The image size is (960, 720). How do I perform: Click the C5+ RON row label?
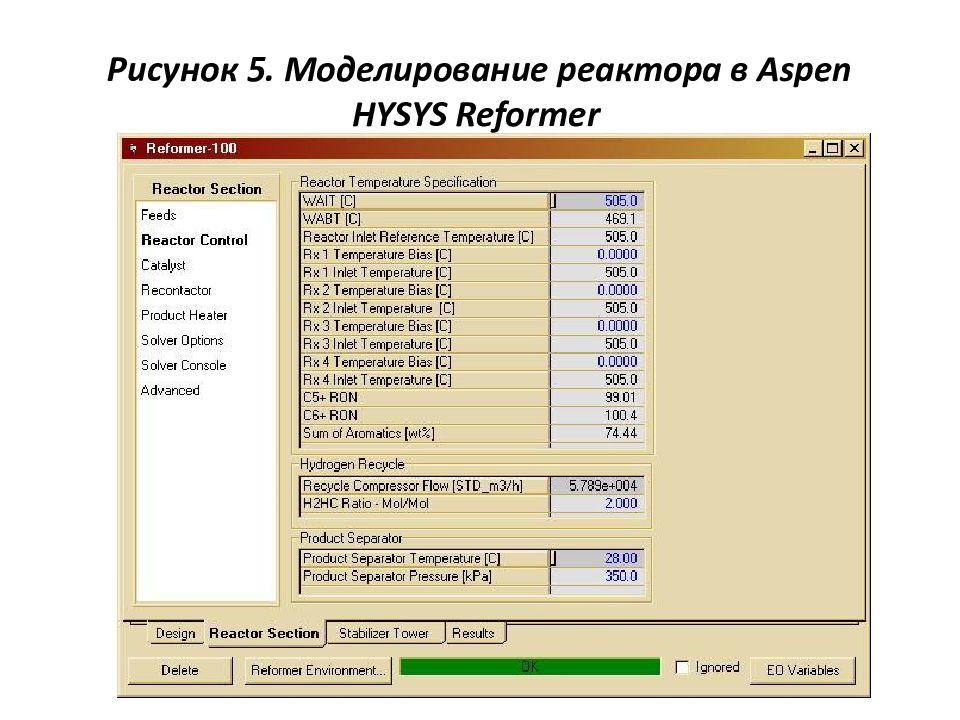pyautogui.click(x=330, y=397)
